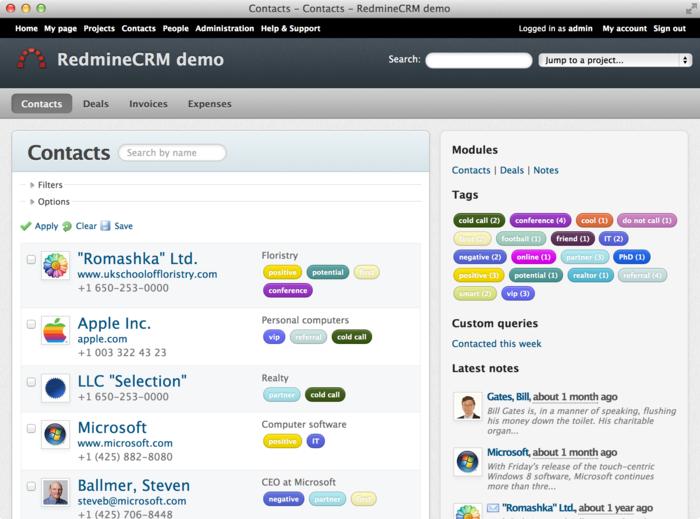Click Microsoft logo avatar in Latest notes

point(468,462)
